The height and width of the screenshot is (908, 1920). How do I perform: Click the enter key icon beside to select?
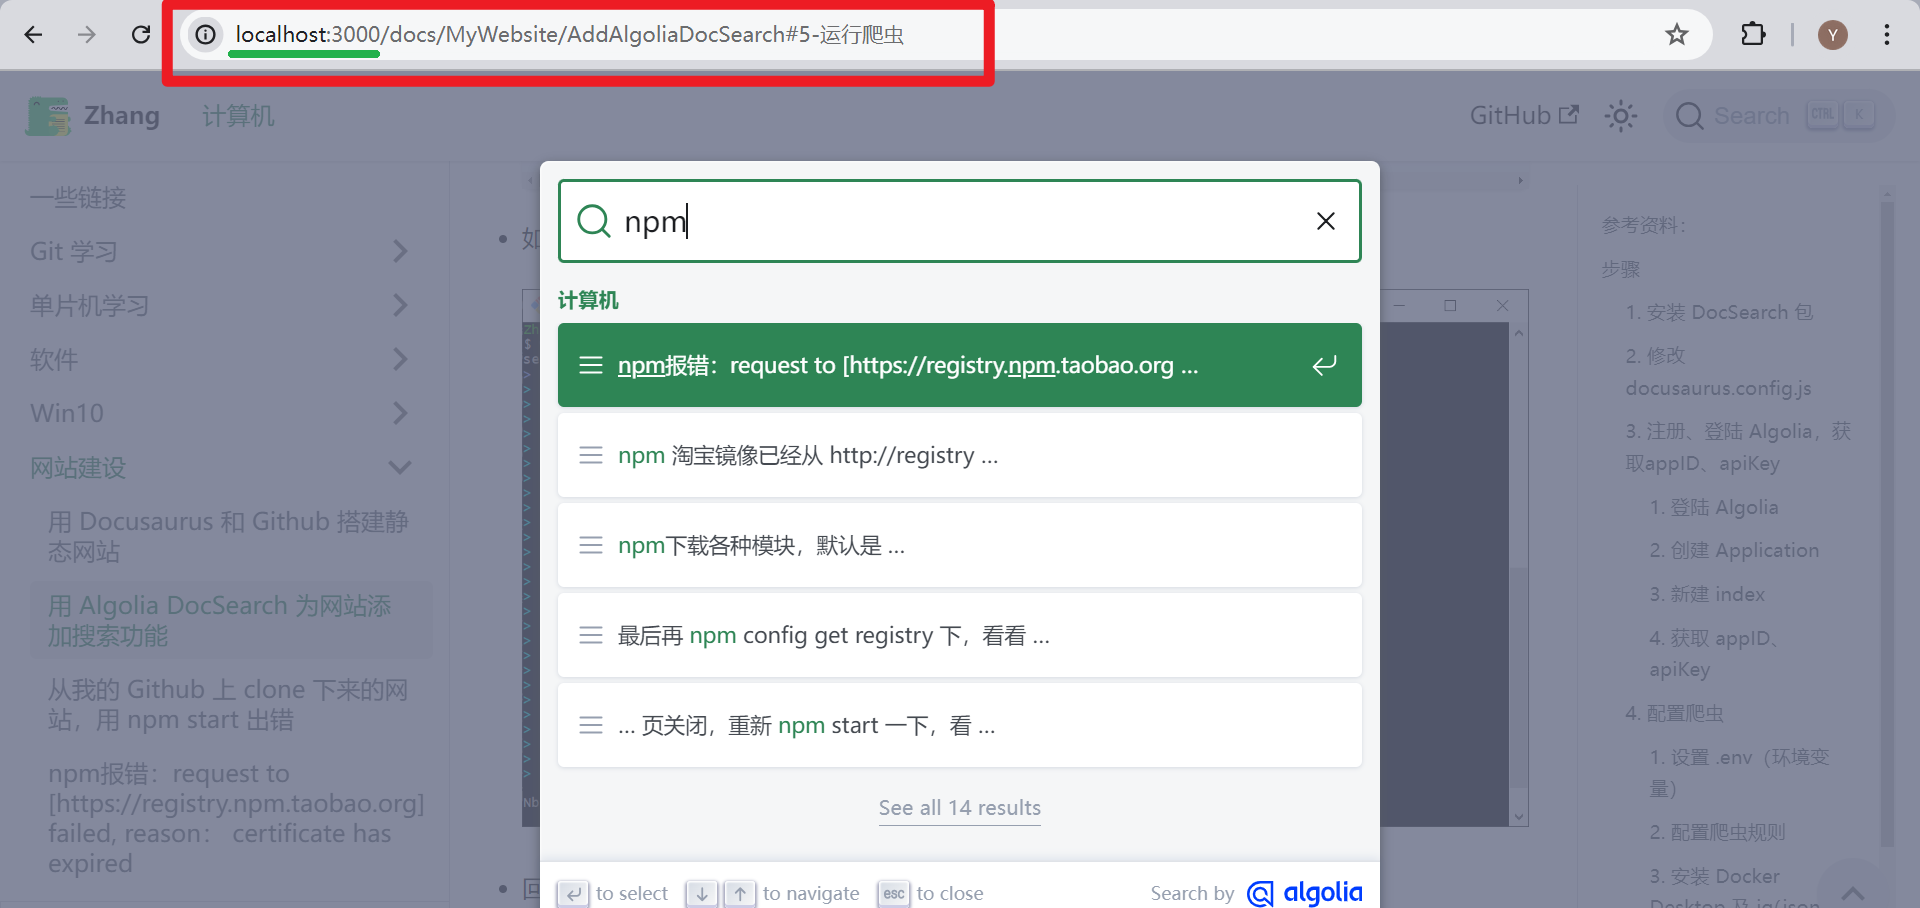point(573,893)
